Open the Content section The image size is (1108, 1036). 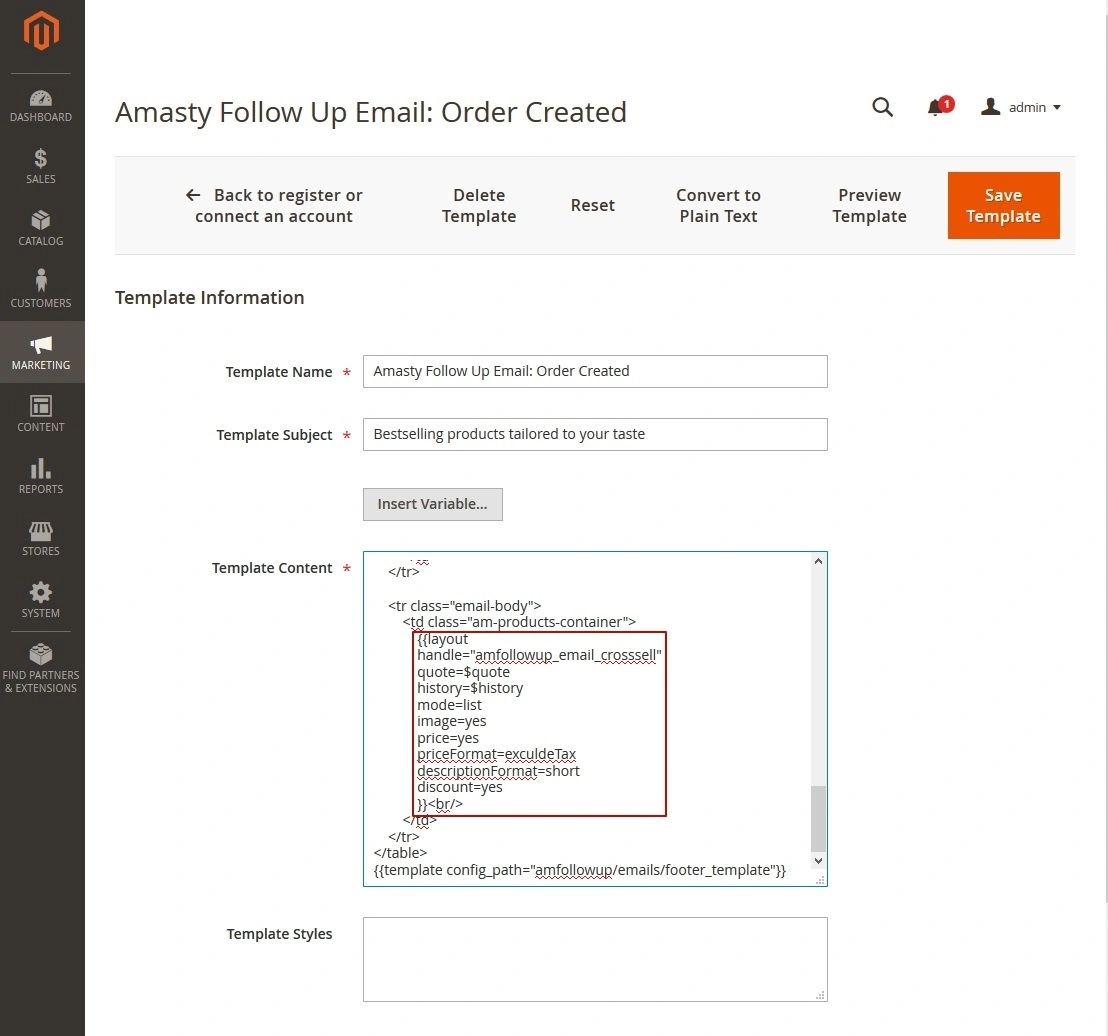point(40,414)
